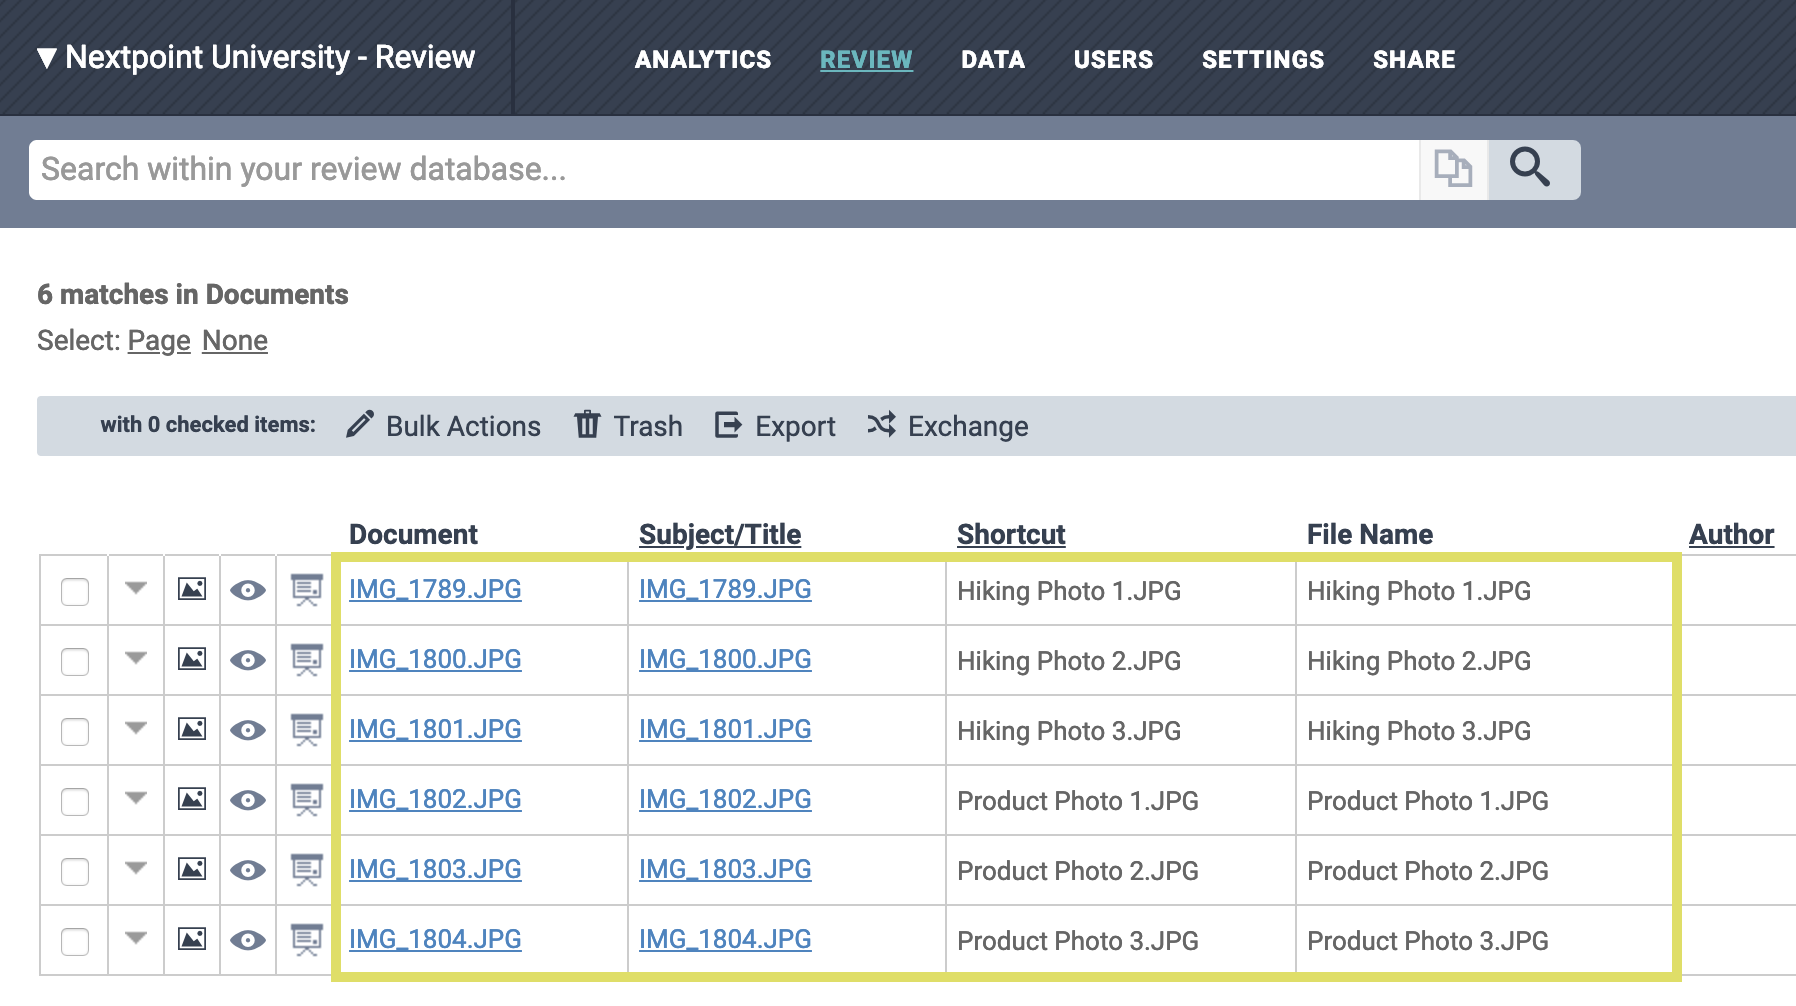Open image icon for IMG_1802.JPG row

(x=192, y=799)
